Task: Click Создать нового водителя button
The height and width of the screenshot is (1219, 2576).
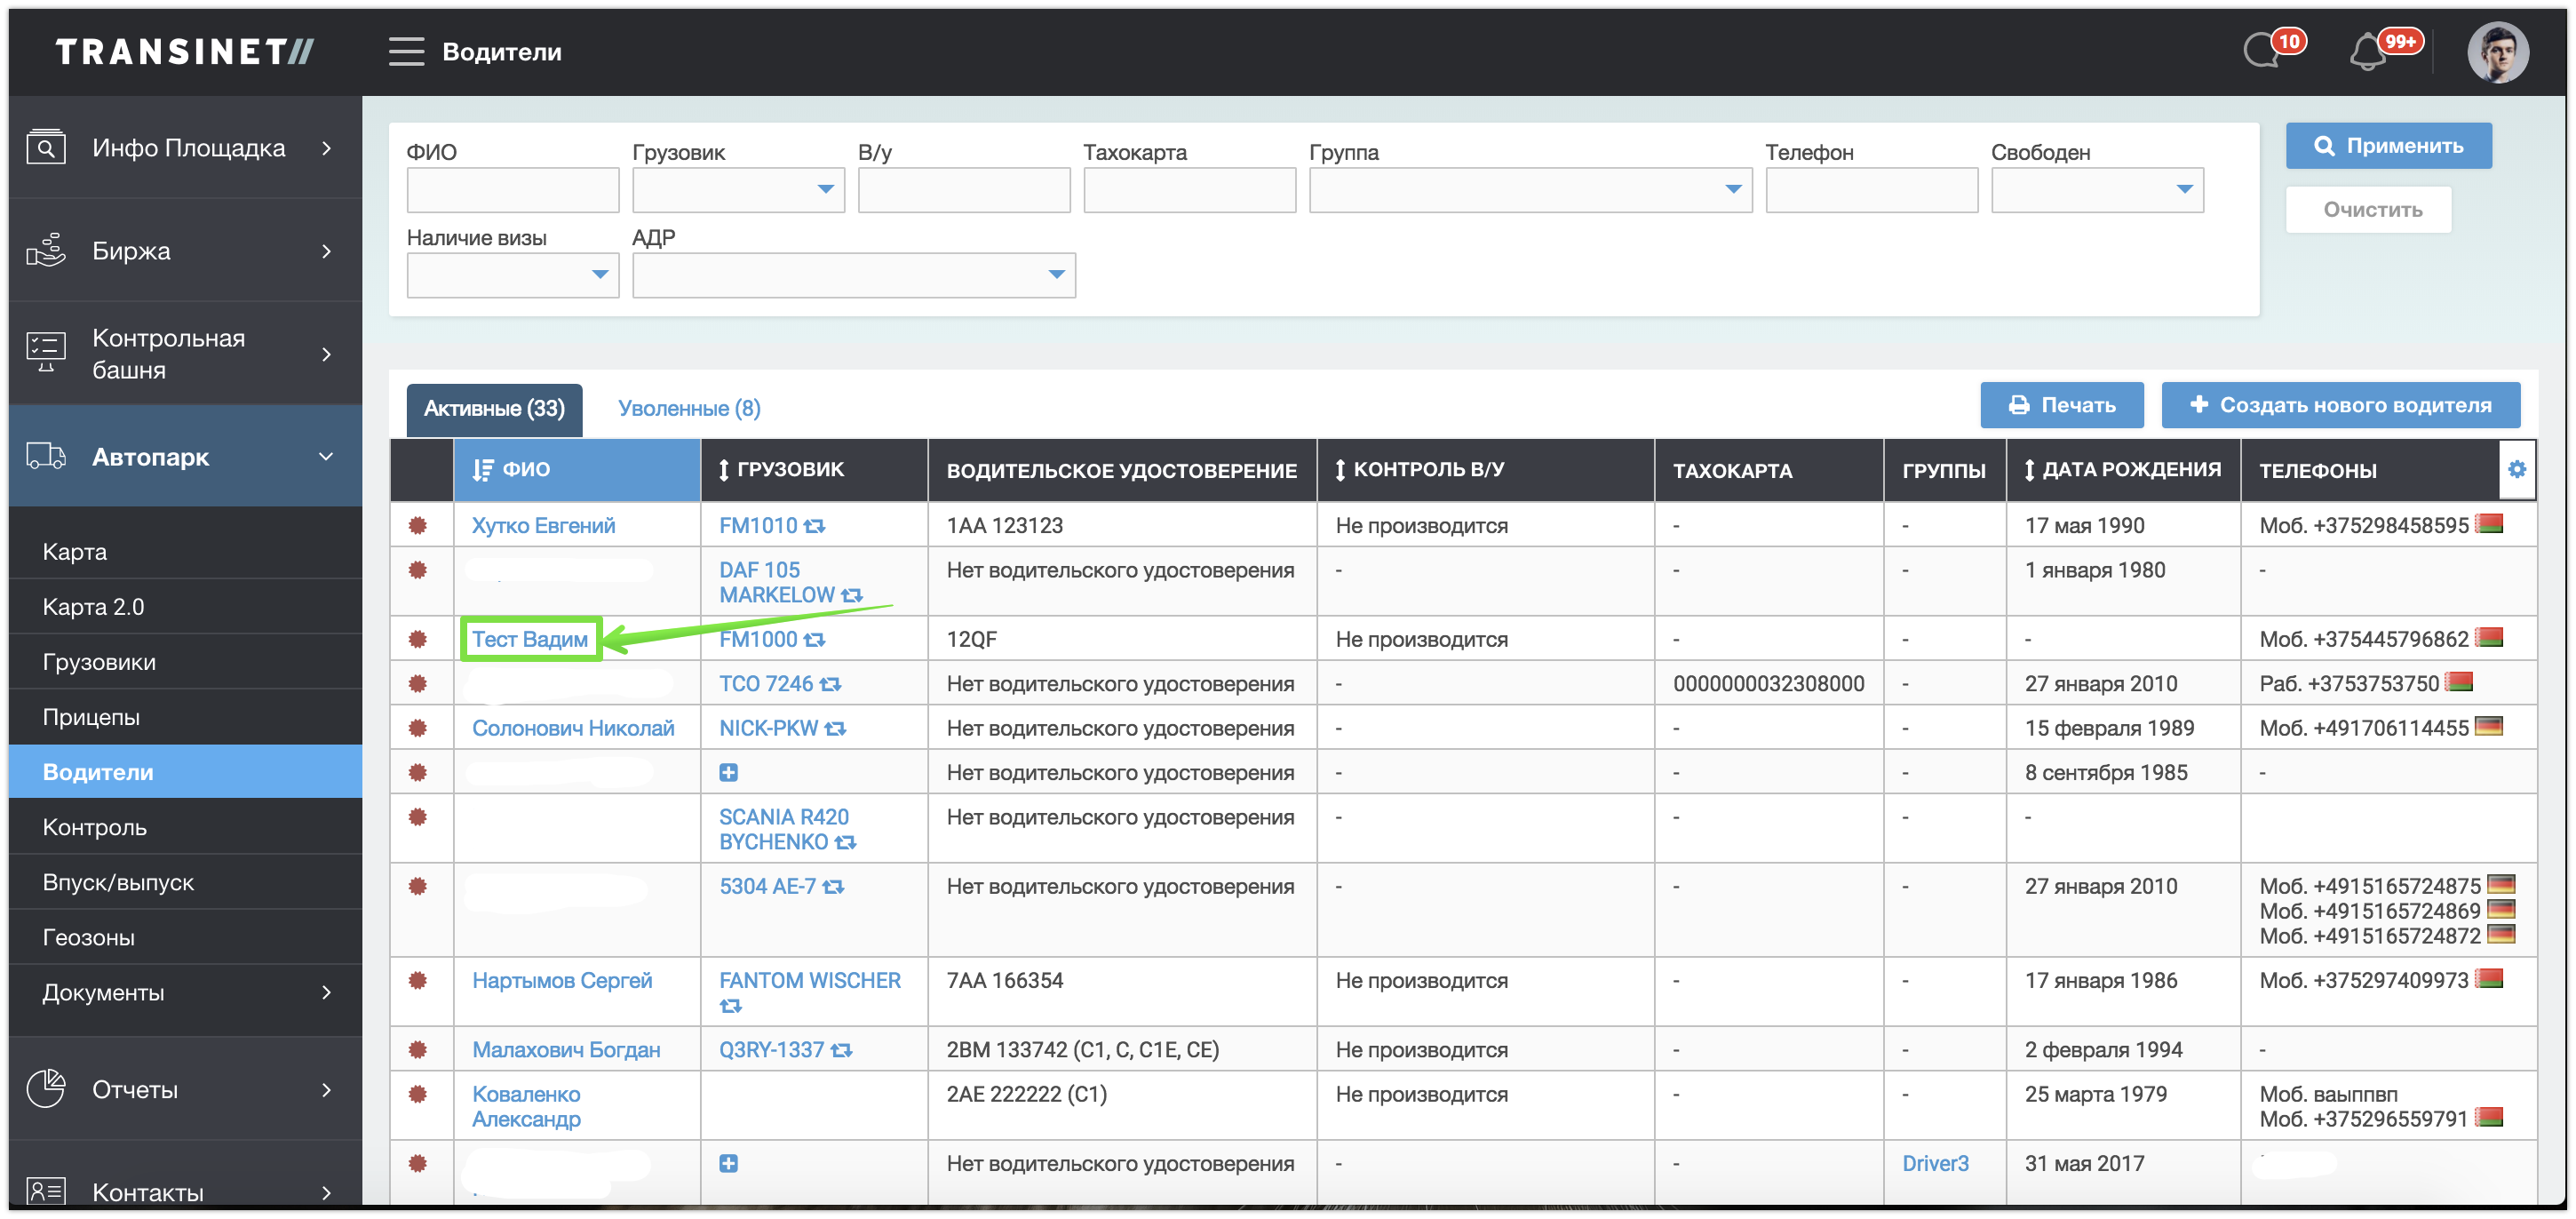Action: 2340,405
